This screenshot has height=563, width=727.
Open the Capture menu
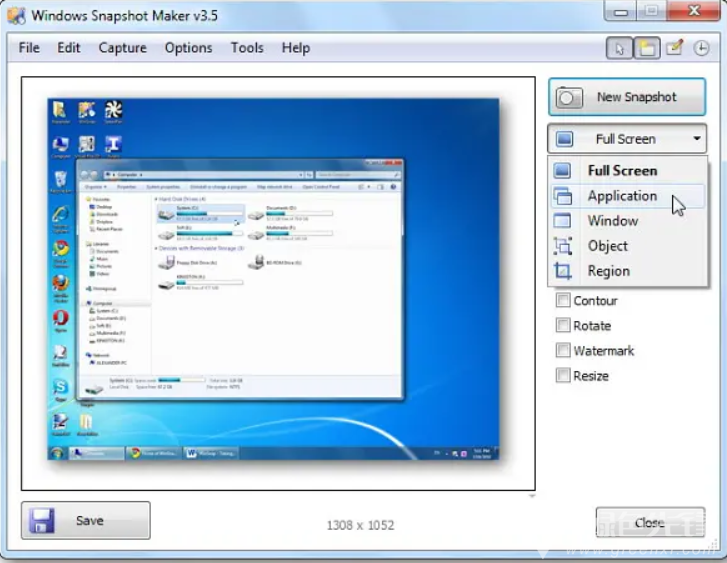122,48
